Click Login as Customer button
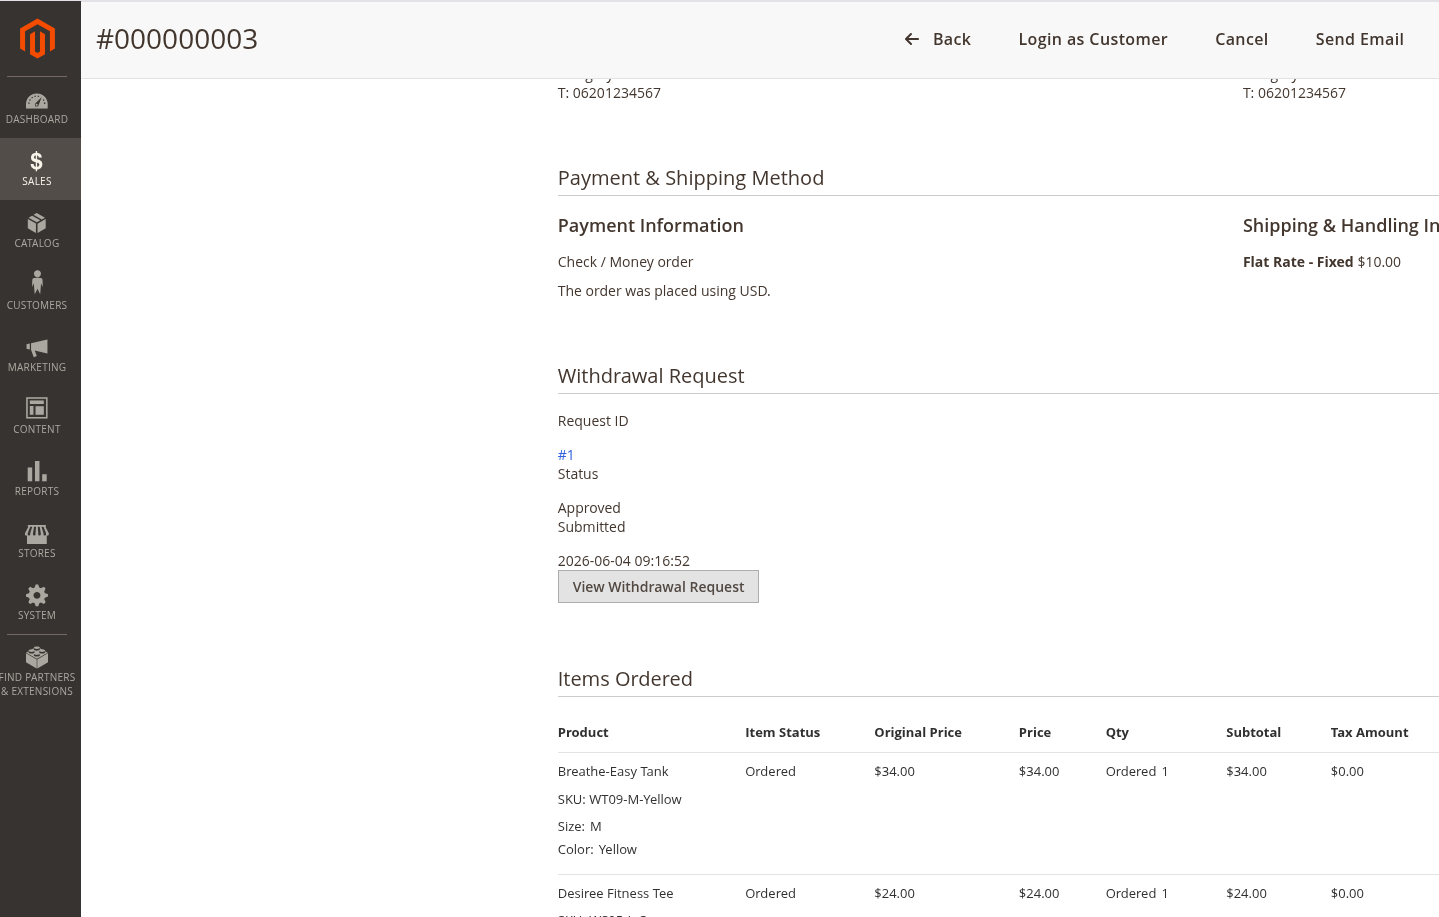This screenshot has height=917, width=1439. click(1093, 39)
